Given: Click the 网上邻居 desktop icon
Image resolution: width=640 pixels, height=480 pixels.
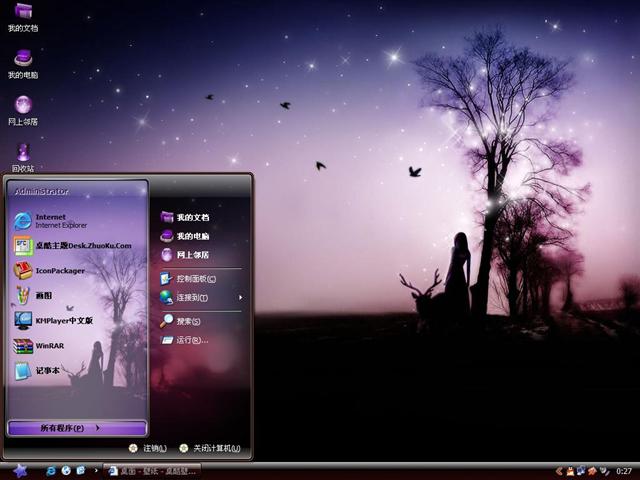Looking at the screenshot, I should (x=23, y=105).
